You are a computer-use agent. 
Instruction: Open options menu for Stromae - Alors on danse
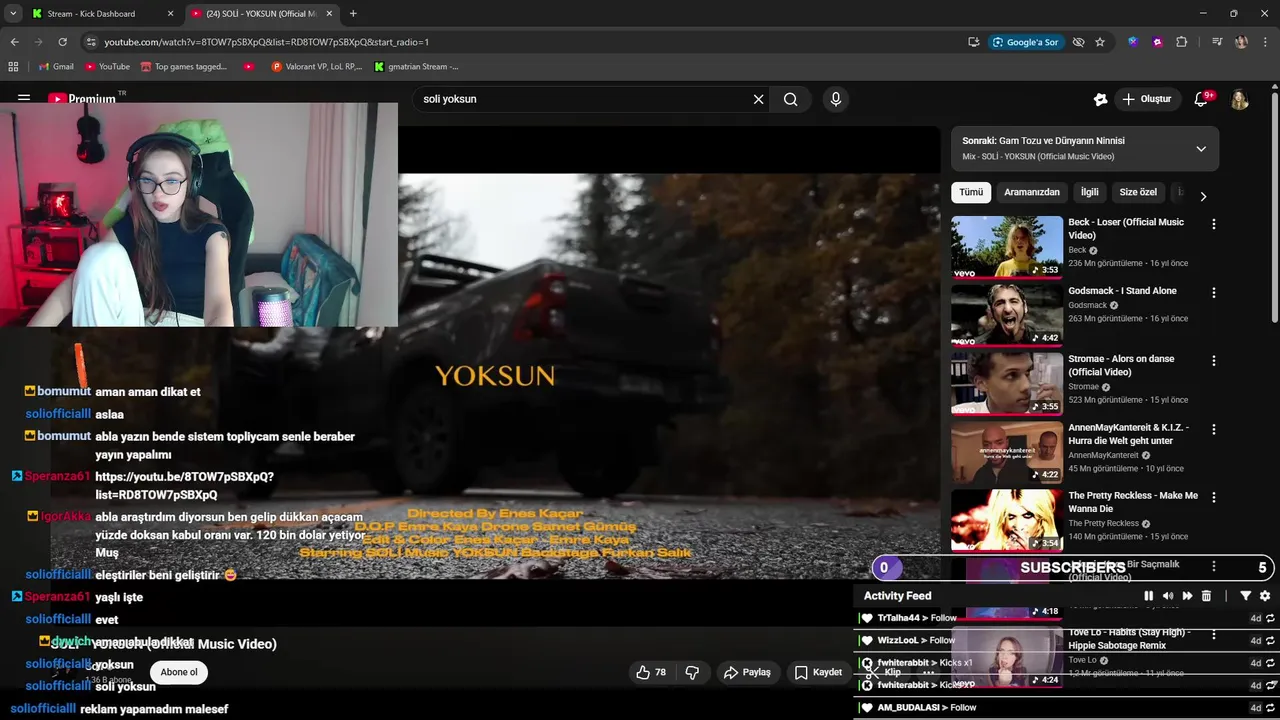1214,361
